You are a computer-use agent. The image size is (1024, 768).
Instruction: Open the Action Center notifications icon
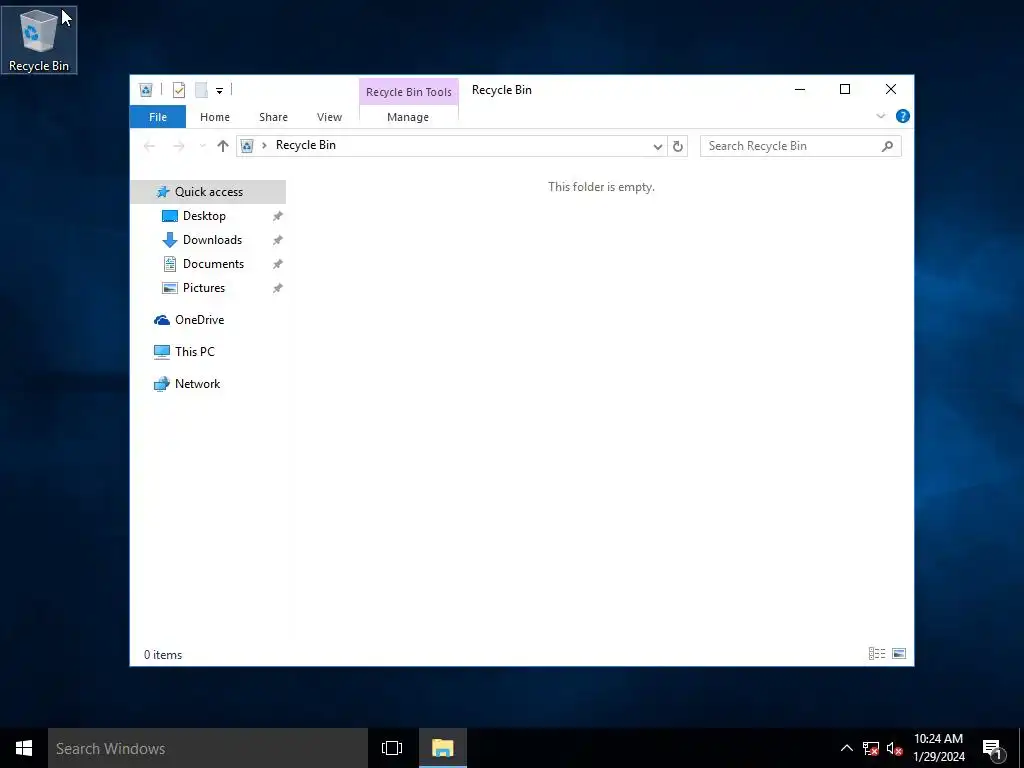click(x=993, y=748)
